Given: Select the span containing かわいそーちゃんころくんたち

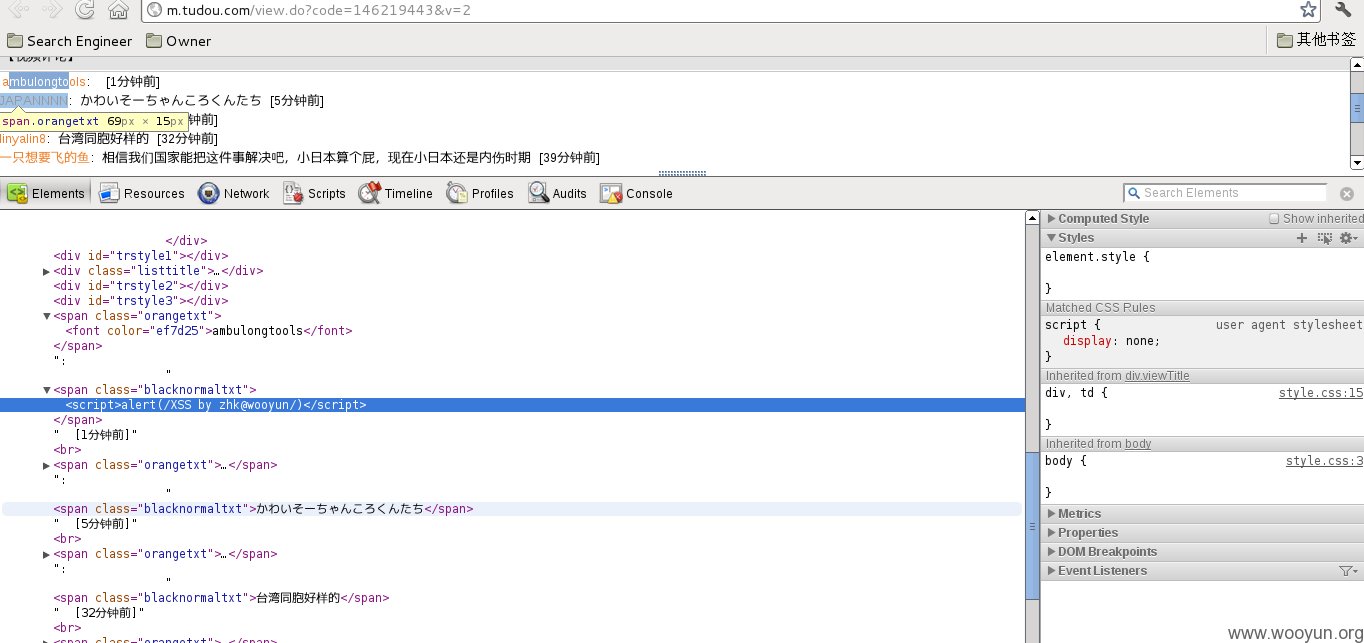Looking at the screenshot, I should tap(263, 509).
